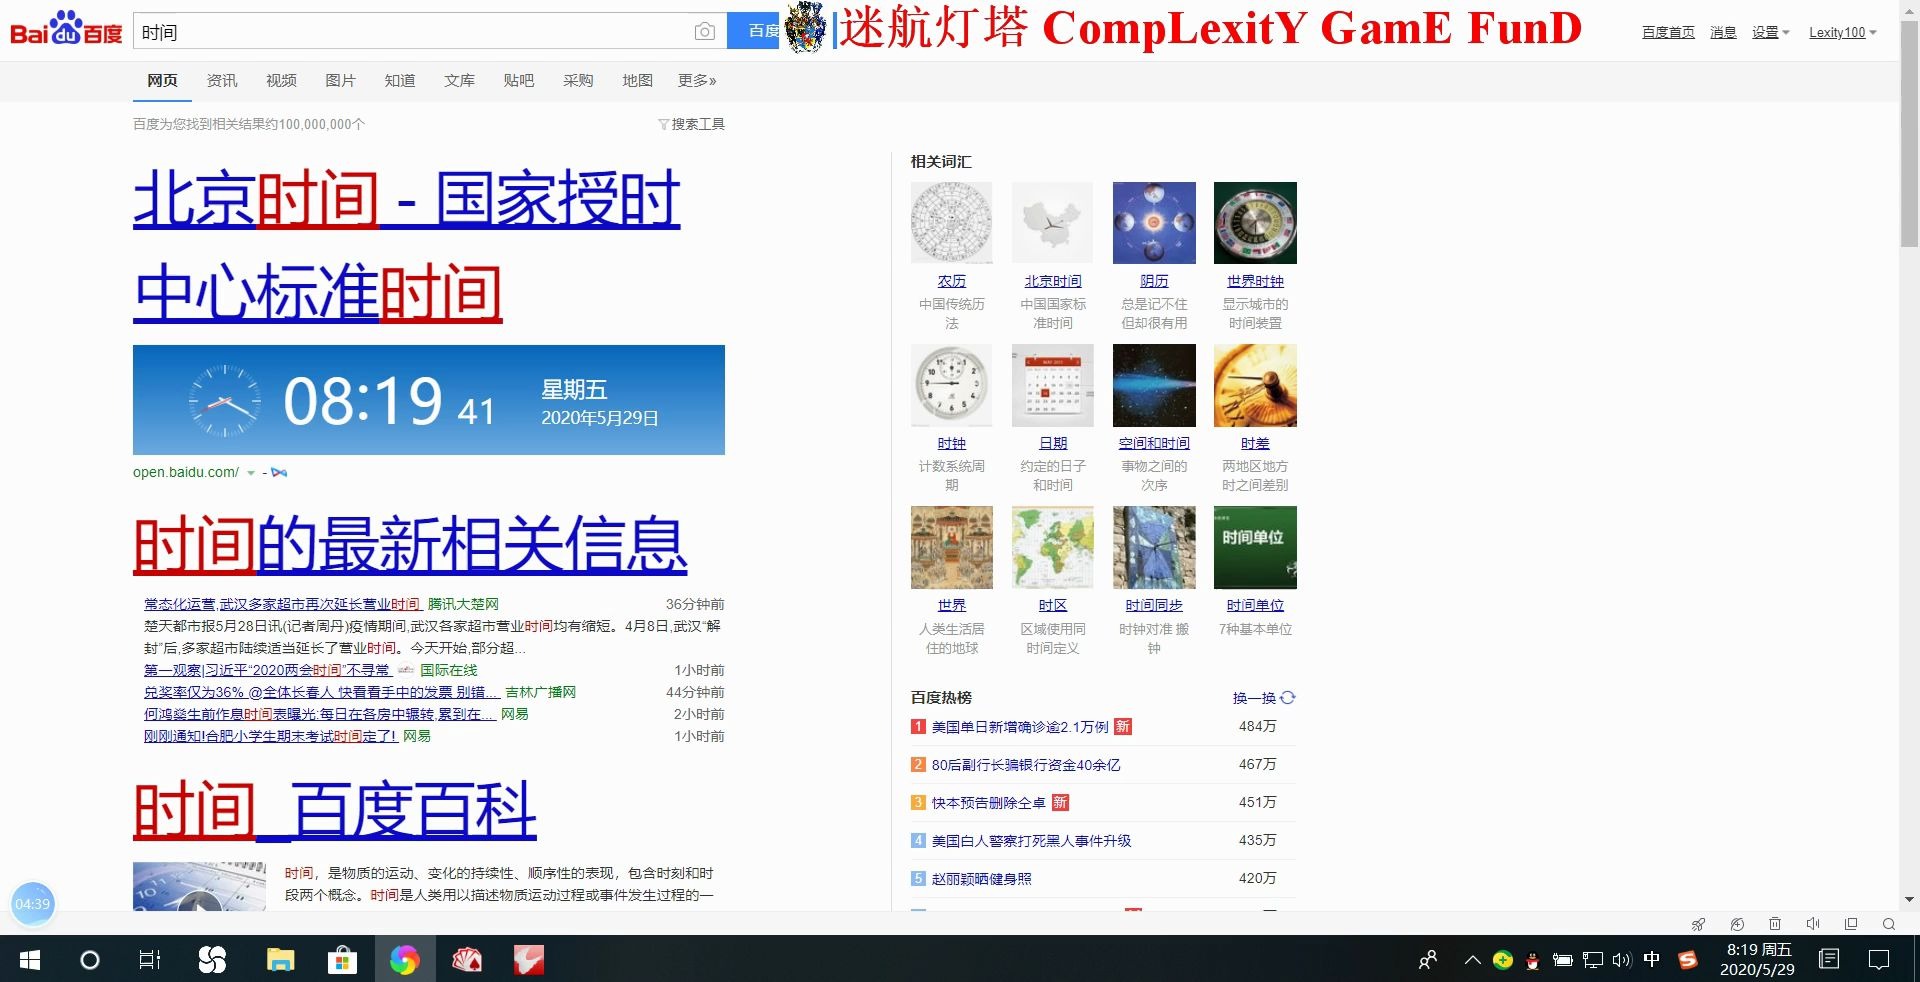Open the 时差 related term link
The height and width of the screenshot is (982, 1920).
tap(1255, 443)
